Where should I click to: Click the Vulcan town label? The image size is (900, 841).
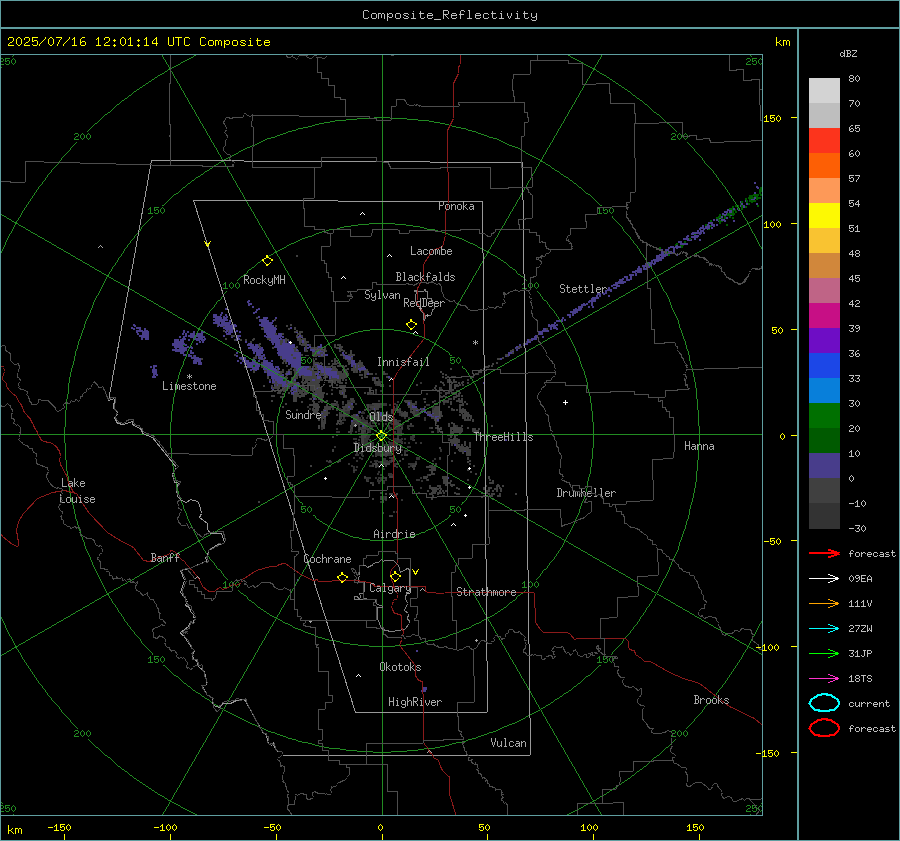pyautogui.click(x=508, y=743)
